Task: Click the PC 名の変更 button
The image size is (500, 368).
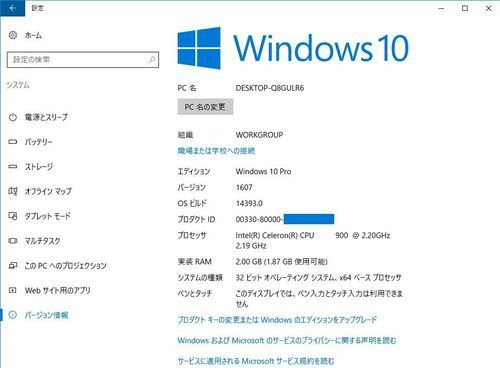Action: (205, 107)
